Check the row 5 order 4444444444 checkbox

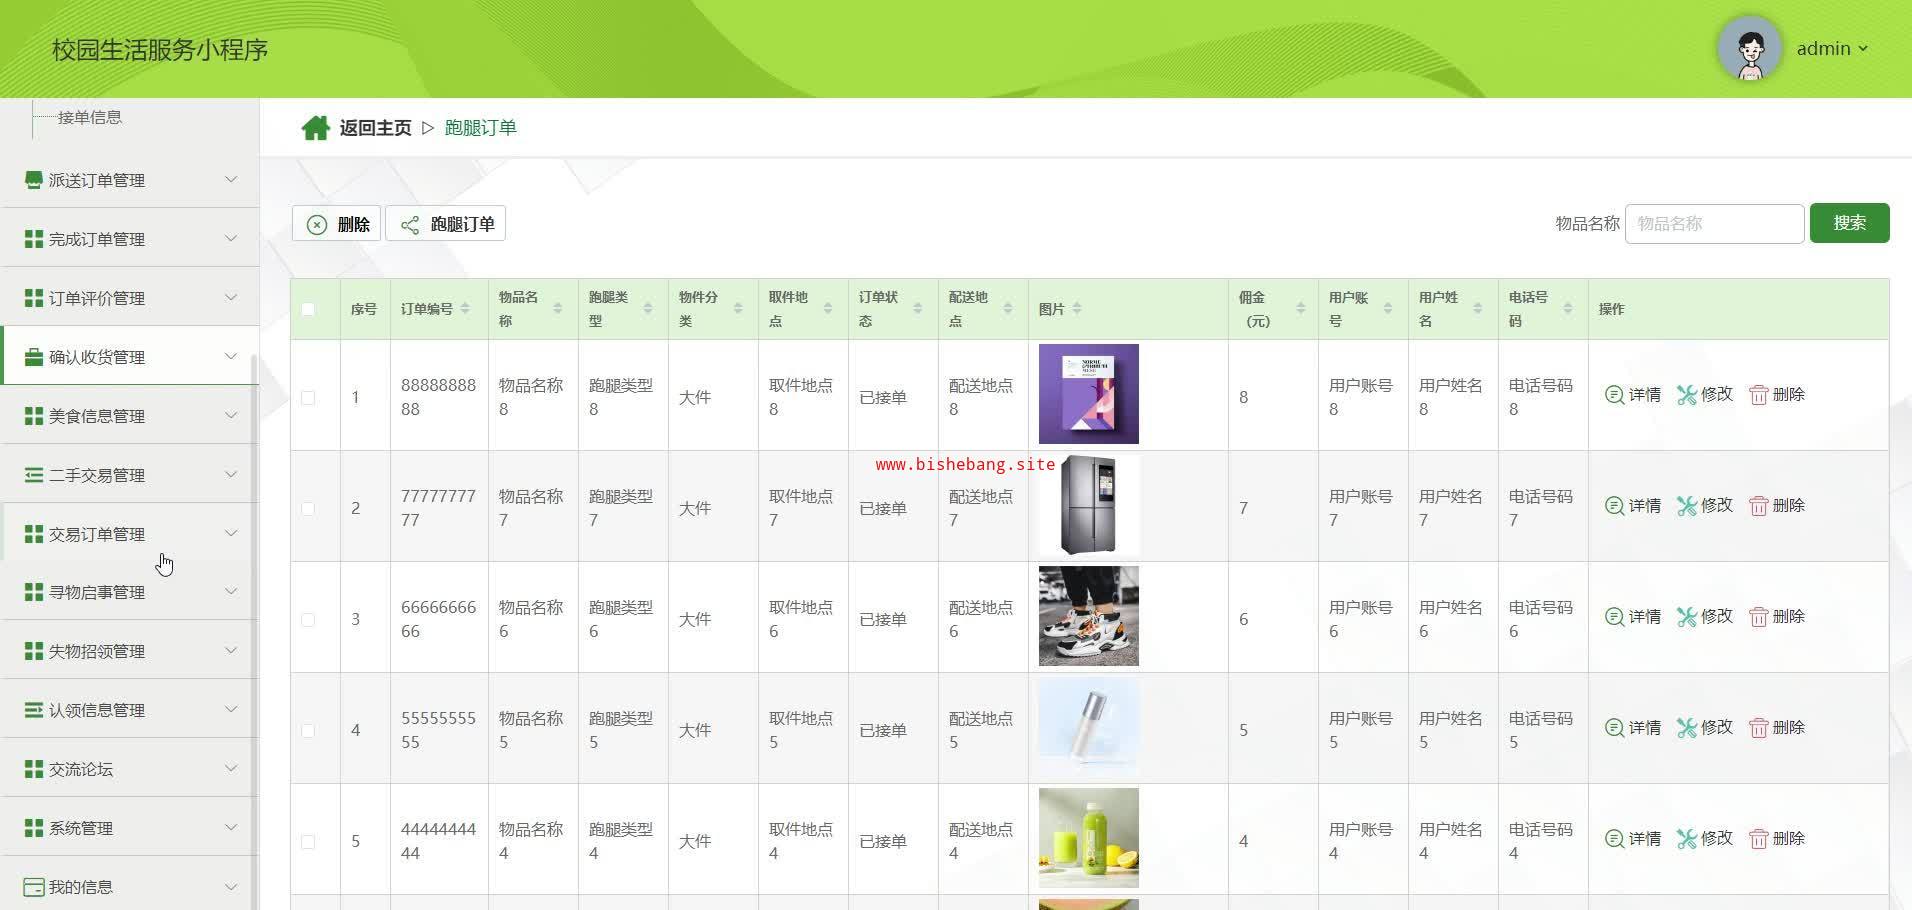coord(308,841)
